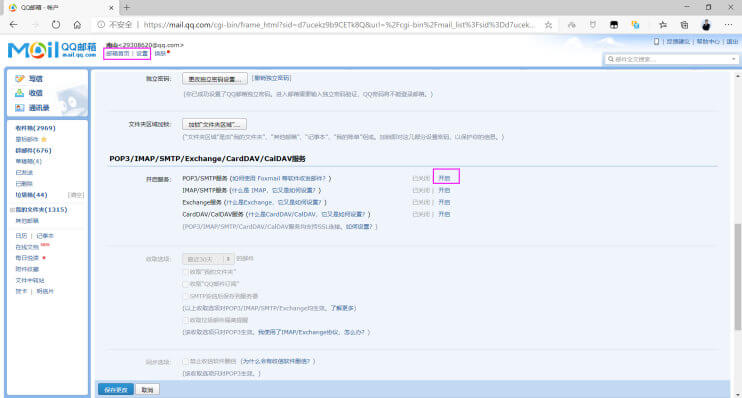
Task: Check 收取垃圾邮件隔离提醒 checkbox
Action: 186,320
